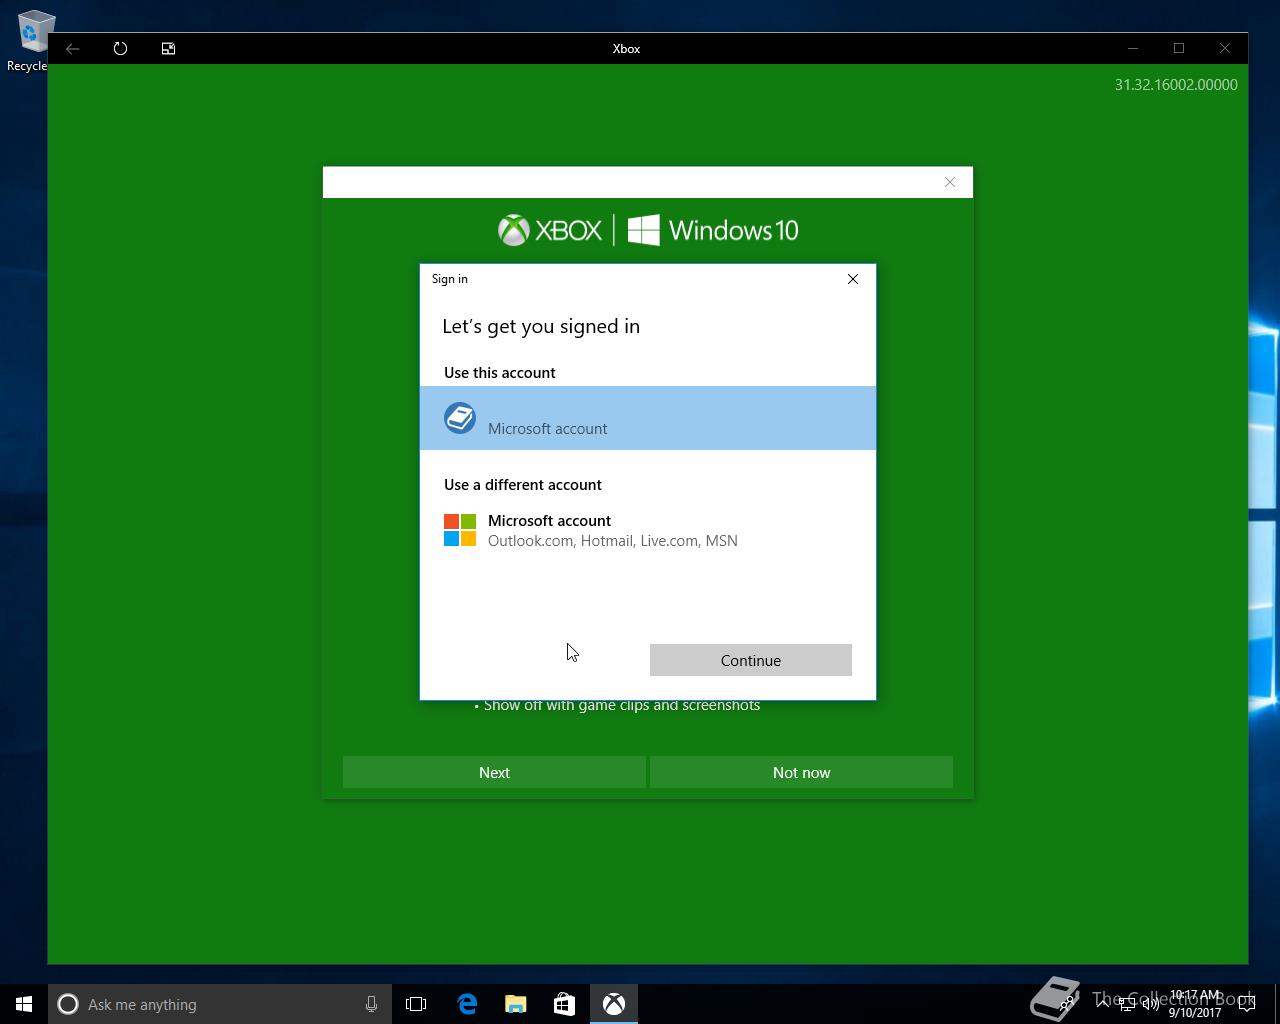Maximize the Xbox window

click(x=1179, y=48)
